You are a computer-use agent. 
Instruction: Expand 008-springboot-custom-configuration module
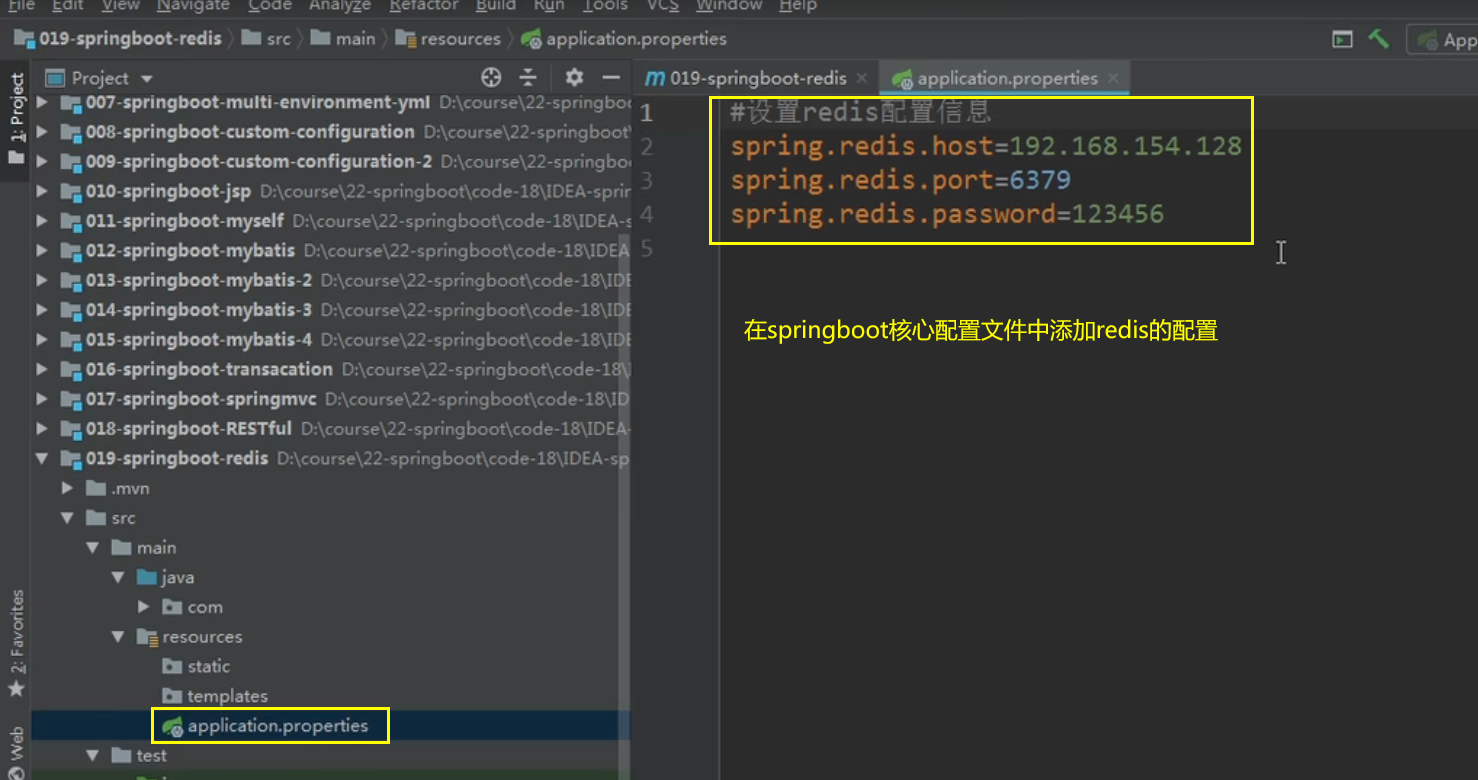click(42, 132)
